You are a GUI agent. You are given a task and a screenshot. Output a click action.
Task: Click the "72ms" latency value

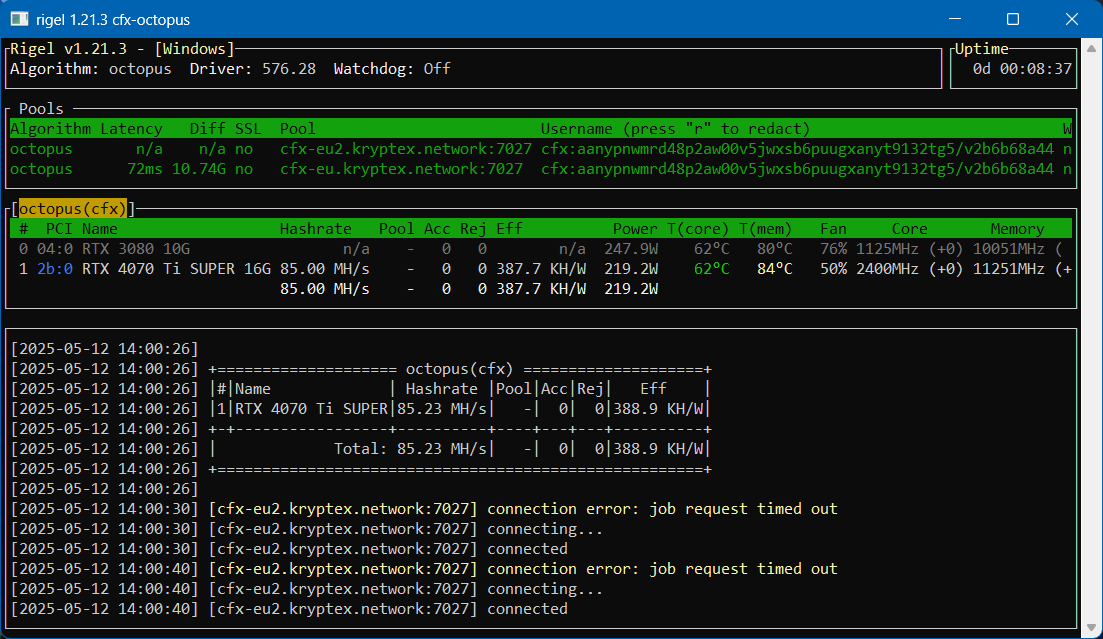point(145,169)
